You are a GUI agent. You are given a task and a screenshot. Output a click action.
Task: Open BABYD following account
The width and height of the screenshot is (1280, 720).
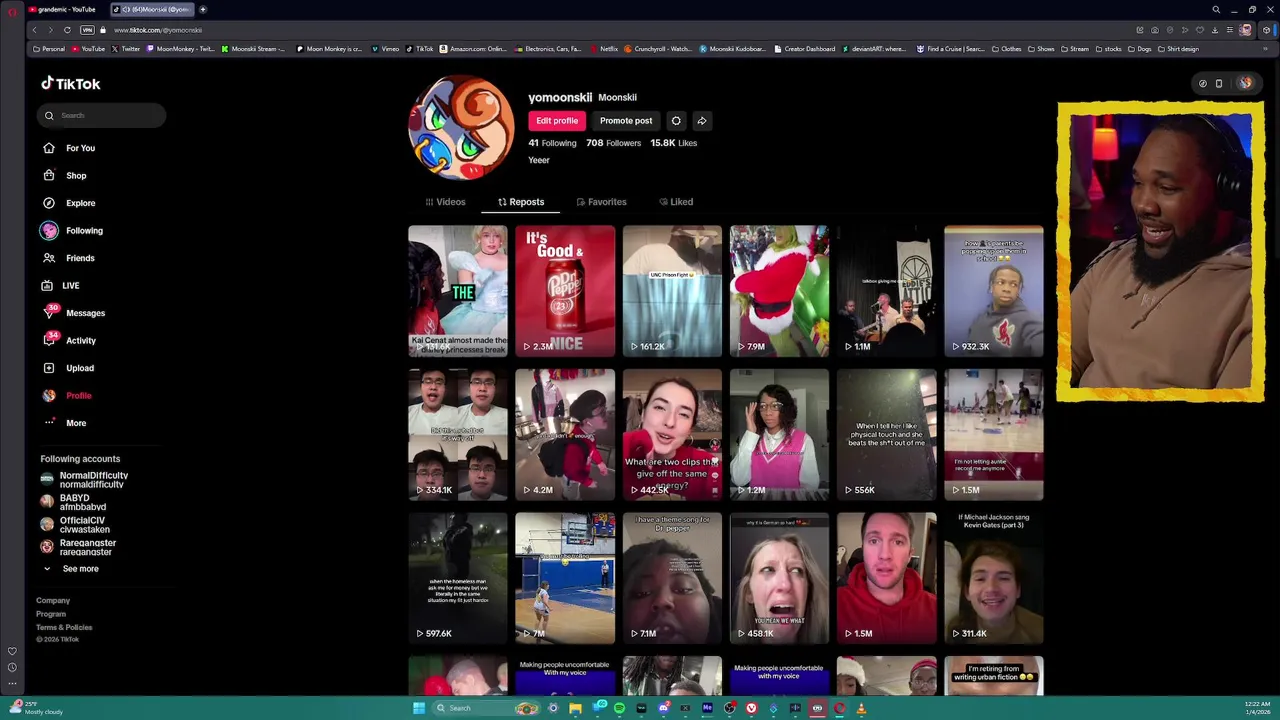73,502
